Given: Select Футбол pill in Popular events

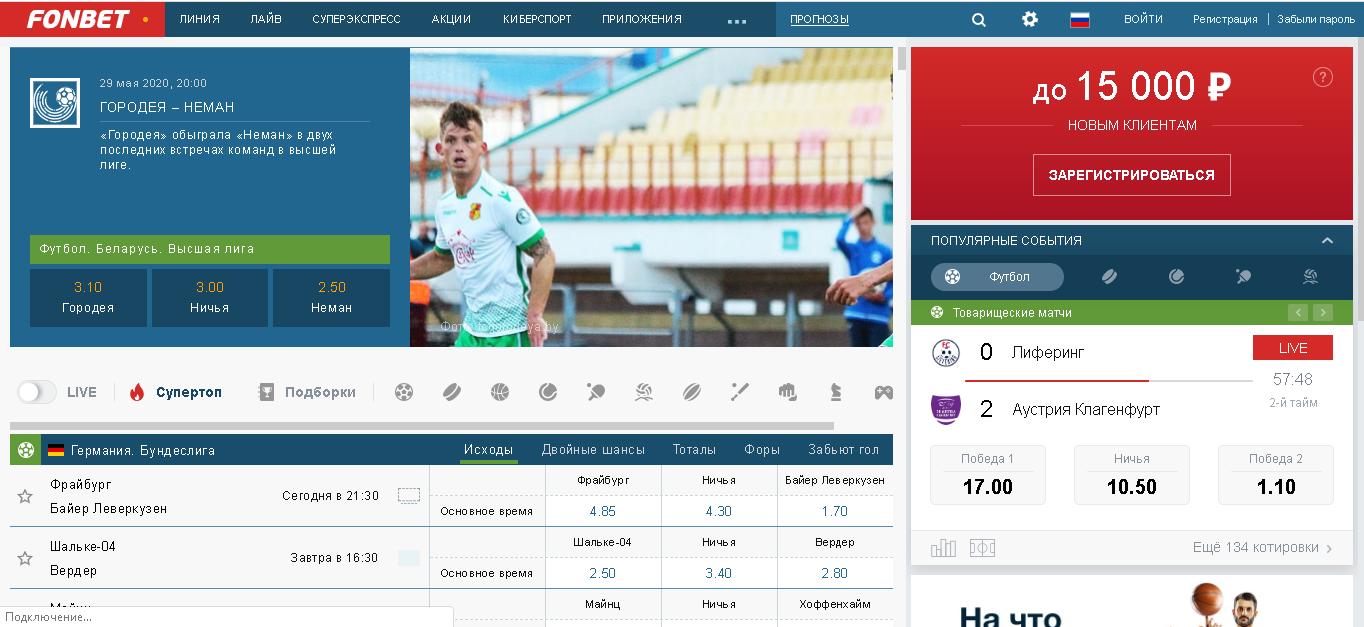Looking at the screenshot, I should click(x=997, y=277).
